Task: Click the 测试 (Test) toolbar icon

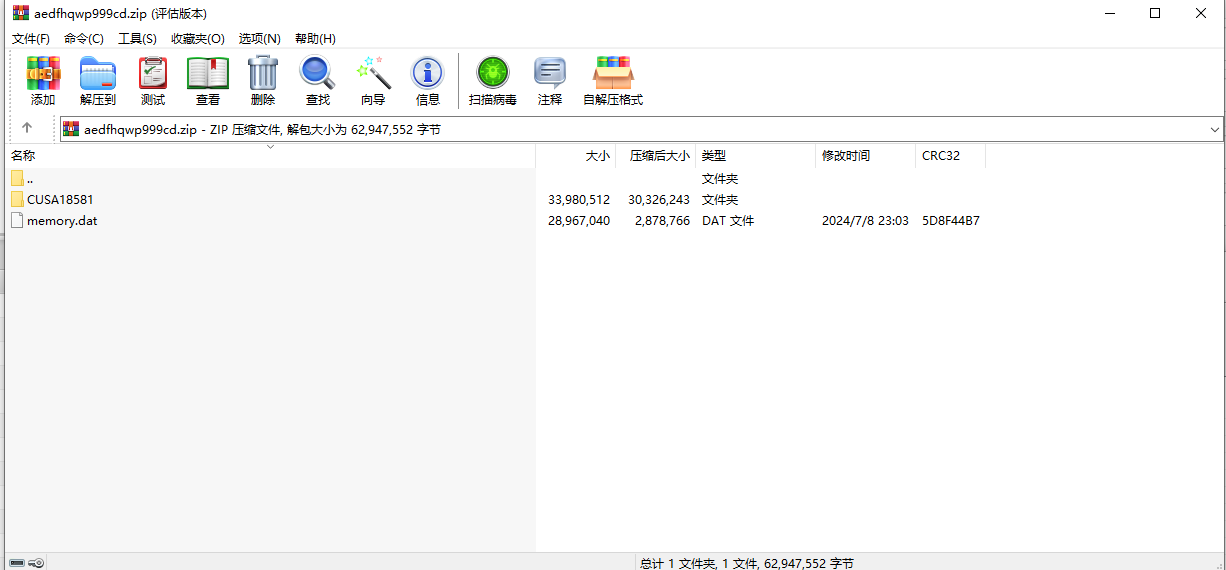Action: pos(153,73)
